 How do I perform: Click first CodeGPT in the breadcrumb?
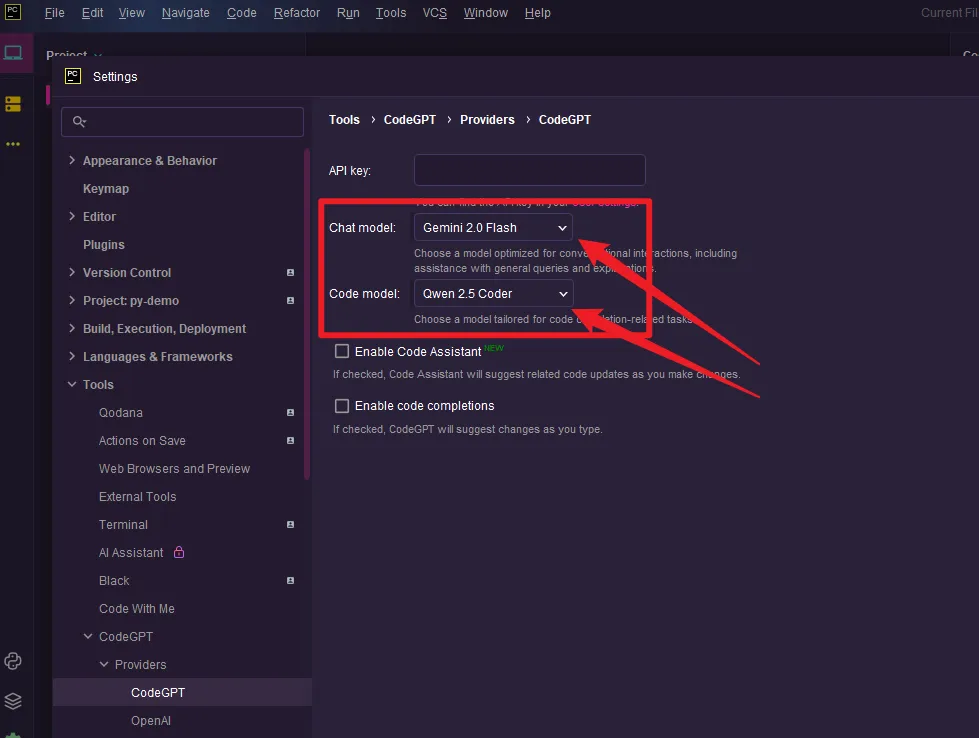pos(410,119)
